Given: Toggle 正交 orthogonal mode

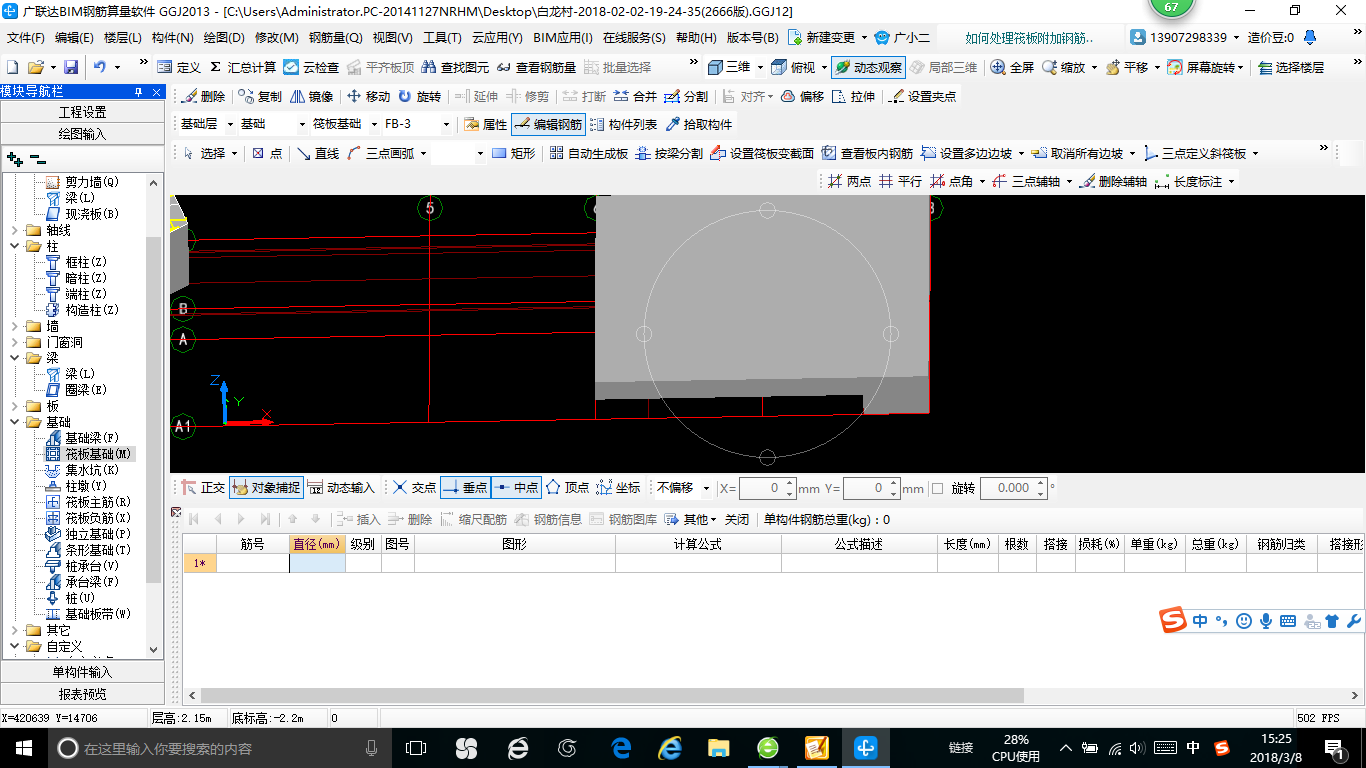Looking at the screenshot, I should coord(204,488).
